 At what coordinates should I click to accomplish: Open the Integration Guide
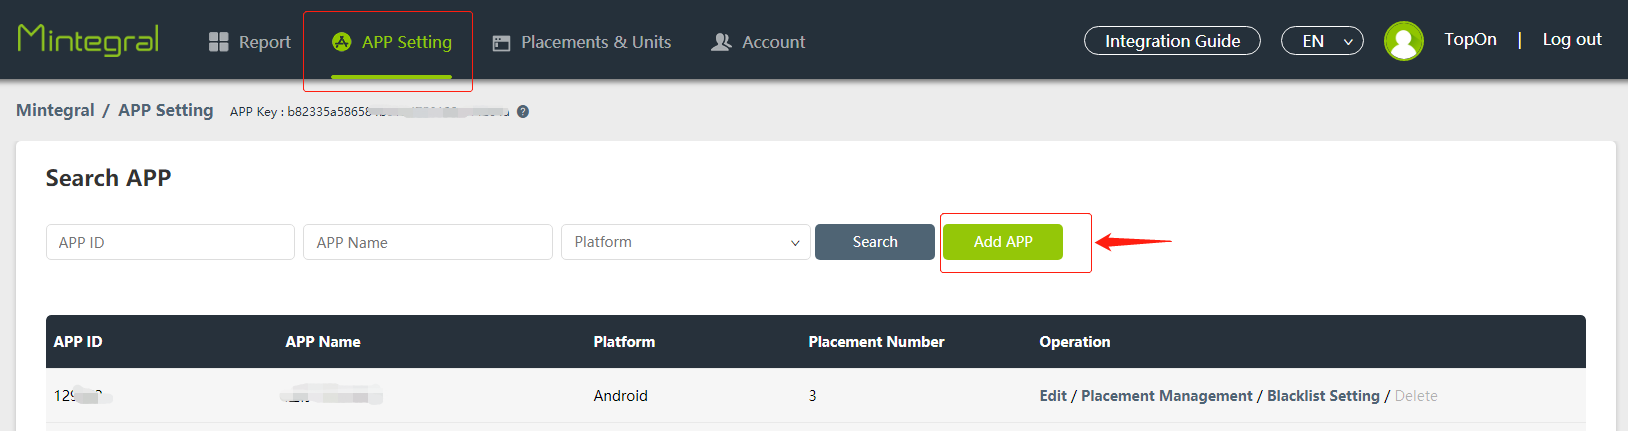tap(1172, 41)
